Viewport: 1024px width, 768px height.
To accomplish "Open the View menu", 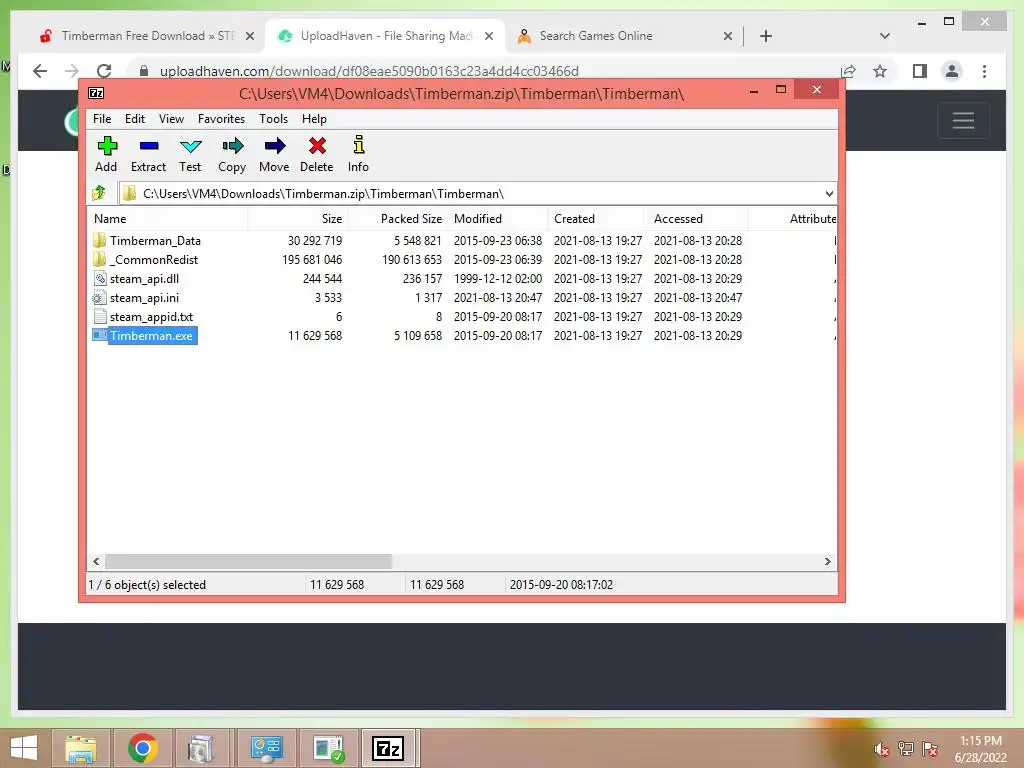I will tap(171, 119).
